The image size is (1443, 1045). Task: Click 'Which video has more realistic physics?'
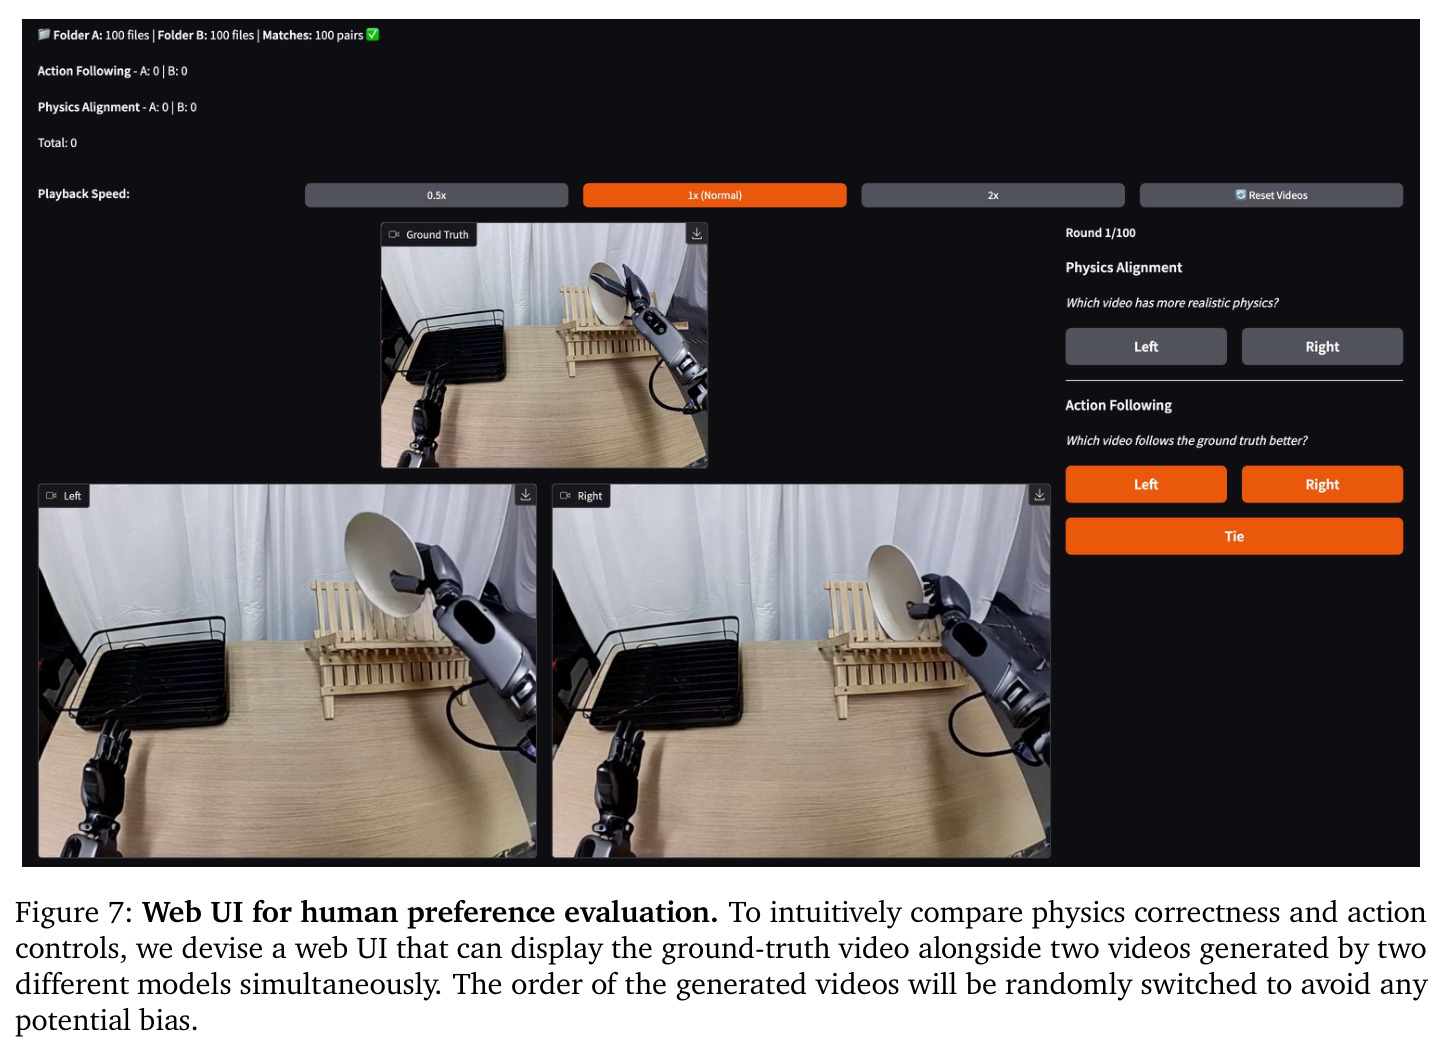1172,303
